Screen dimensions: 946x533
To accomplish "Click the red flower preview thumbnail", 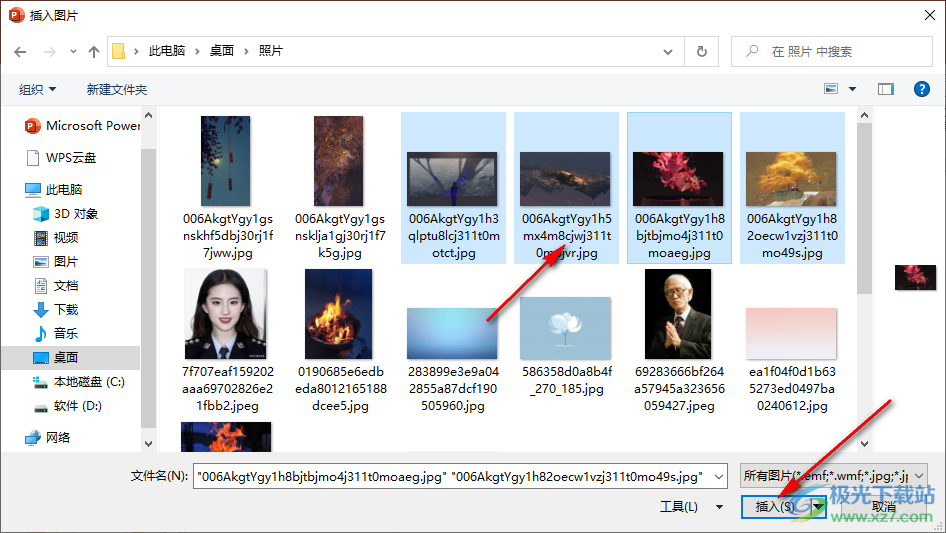I will coord(915,277).
